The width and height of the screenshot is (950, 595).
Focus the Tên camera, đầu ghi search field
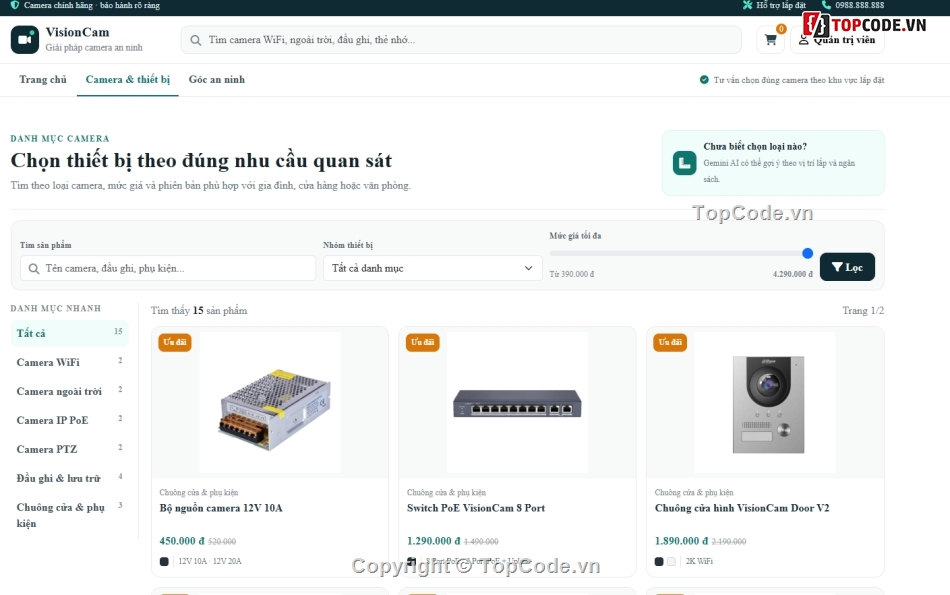[x=168, y=268]
